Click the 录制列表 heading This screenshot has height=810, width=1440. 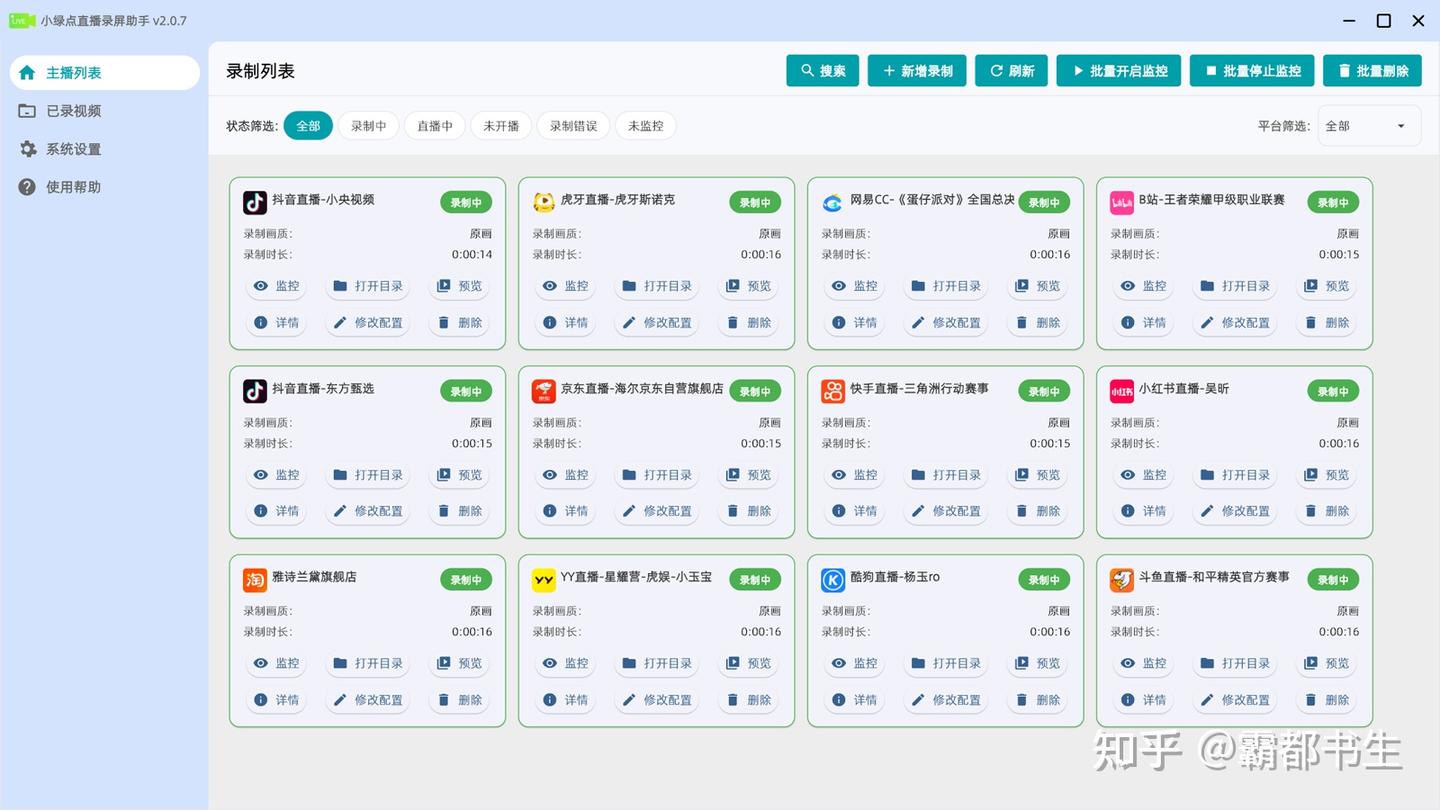[x=260, y=71]
